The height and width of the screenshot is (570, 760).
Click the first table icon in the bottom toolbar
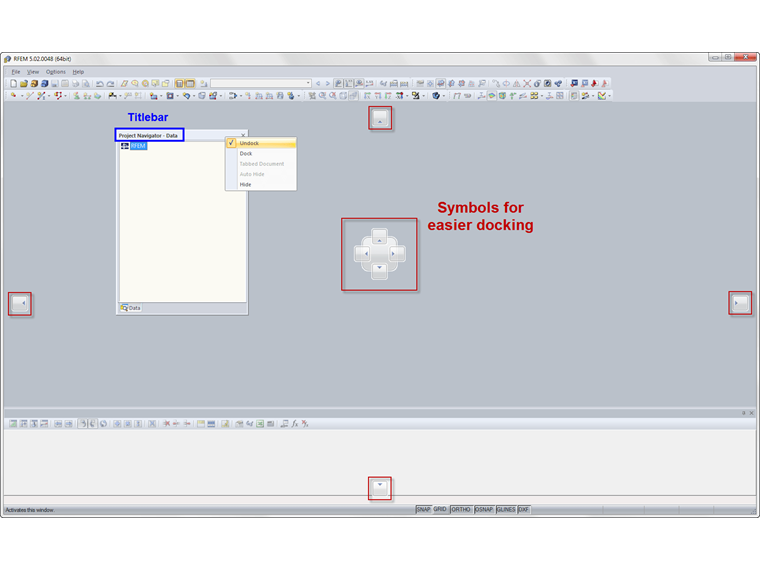point(13,424)
